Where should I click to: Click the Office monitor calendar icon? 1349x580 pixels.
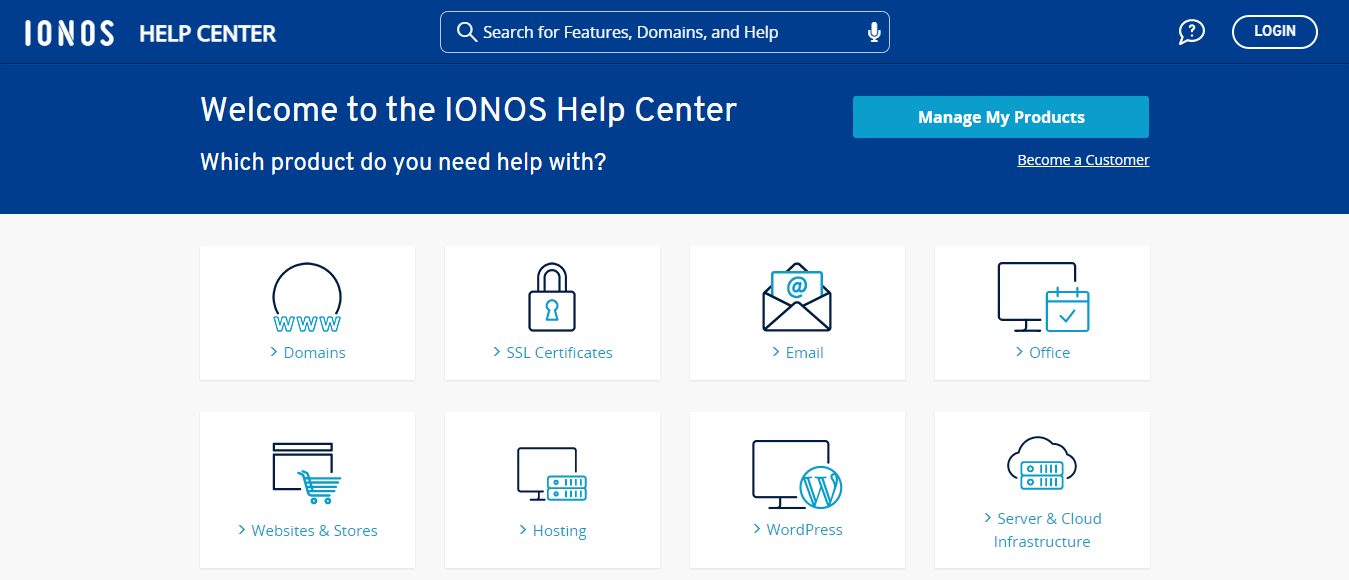[1043, 297]
